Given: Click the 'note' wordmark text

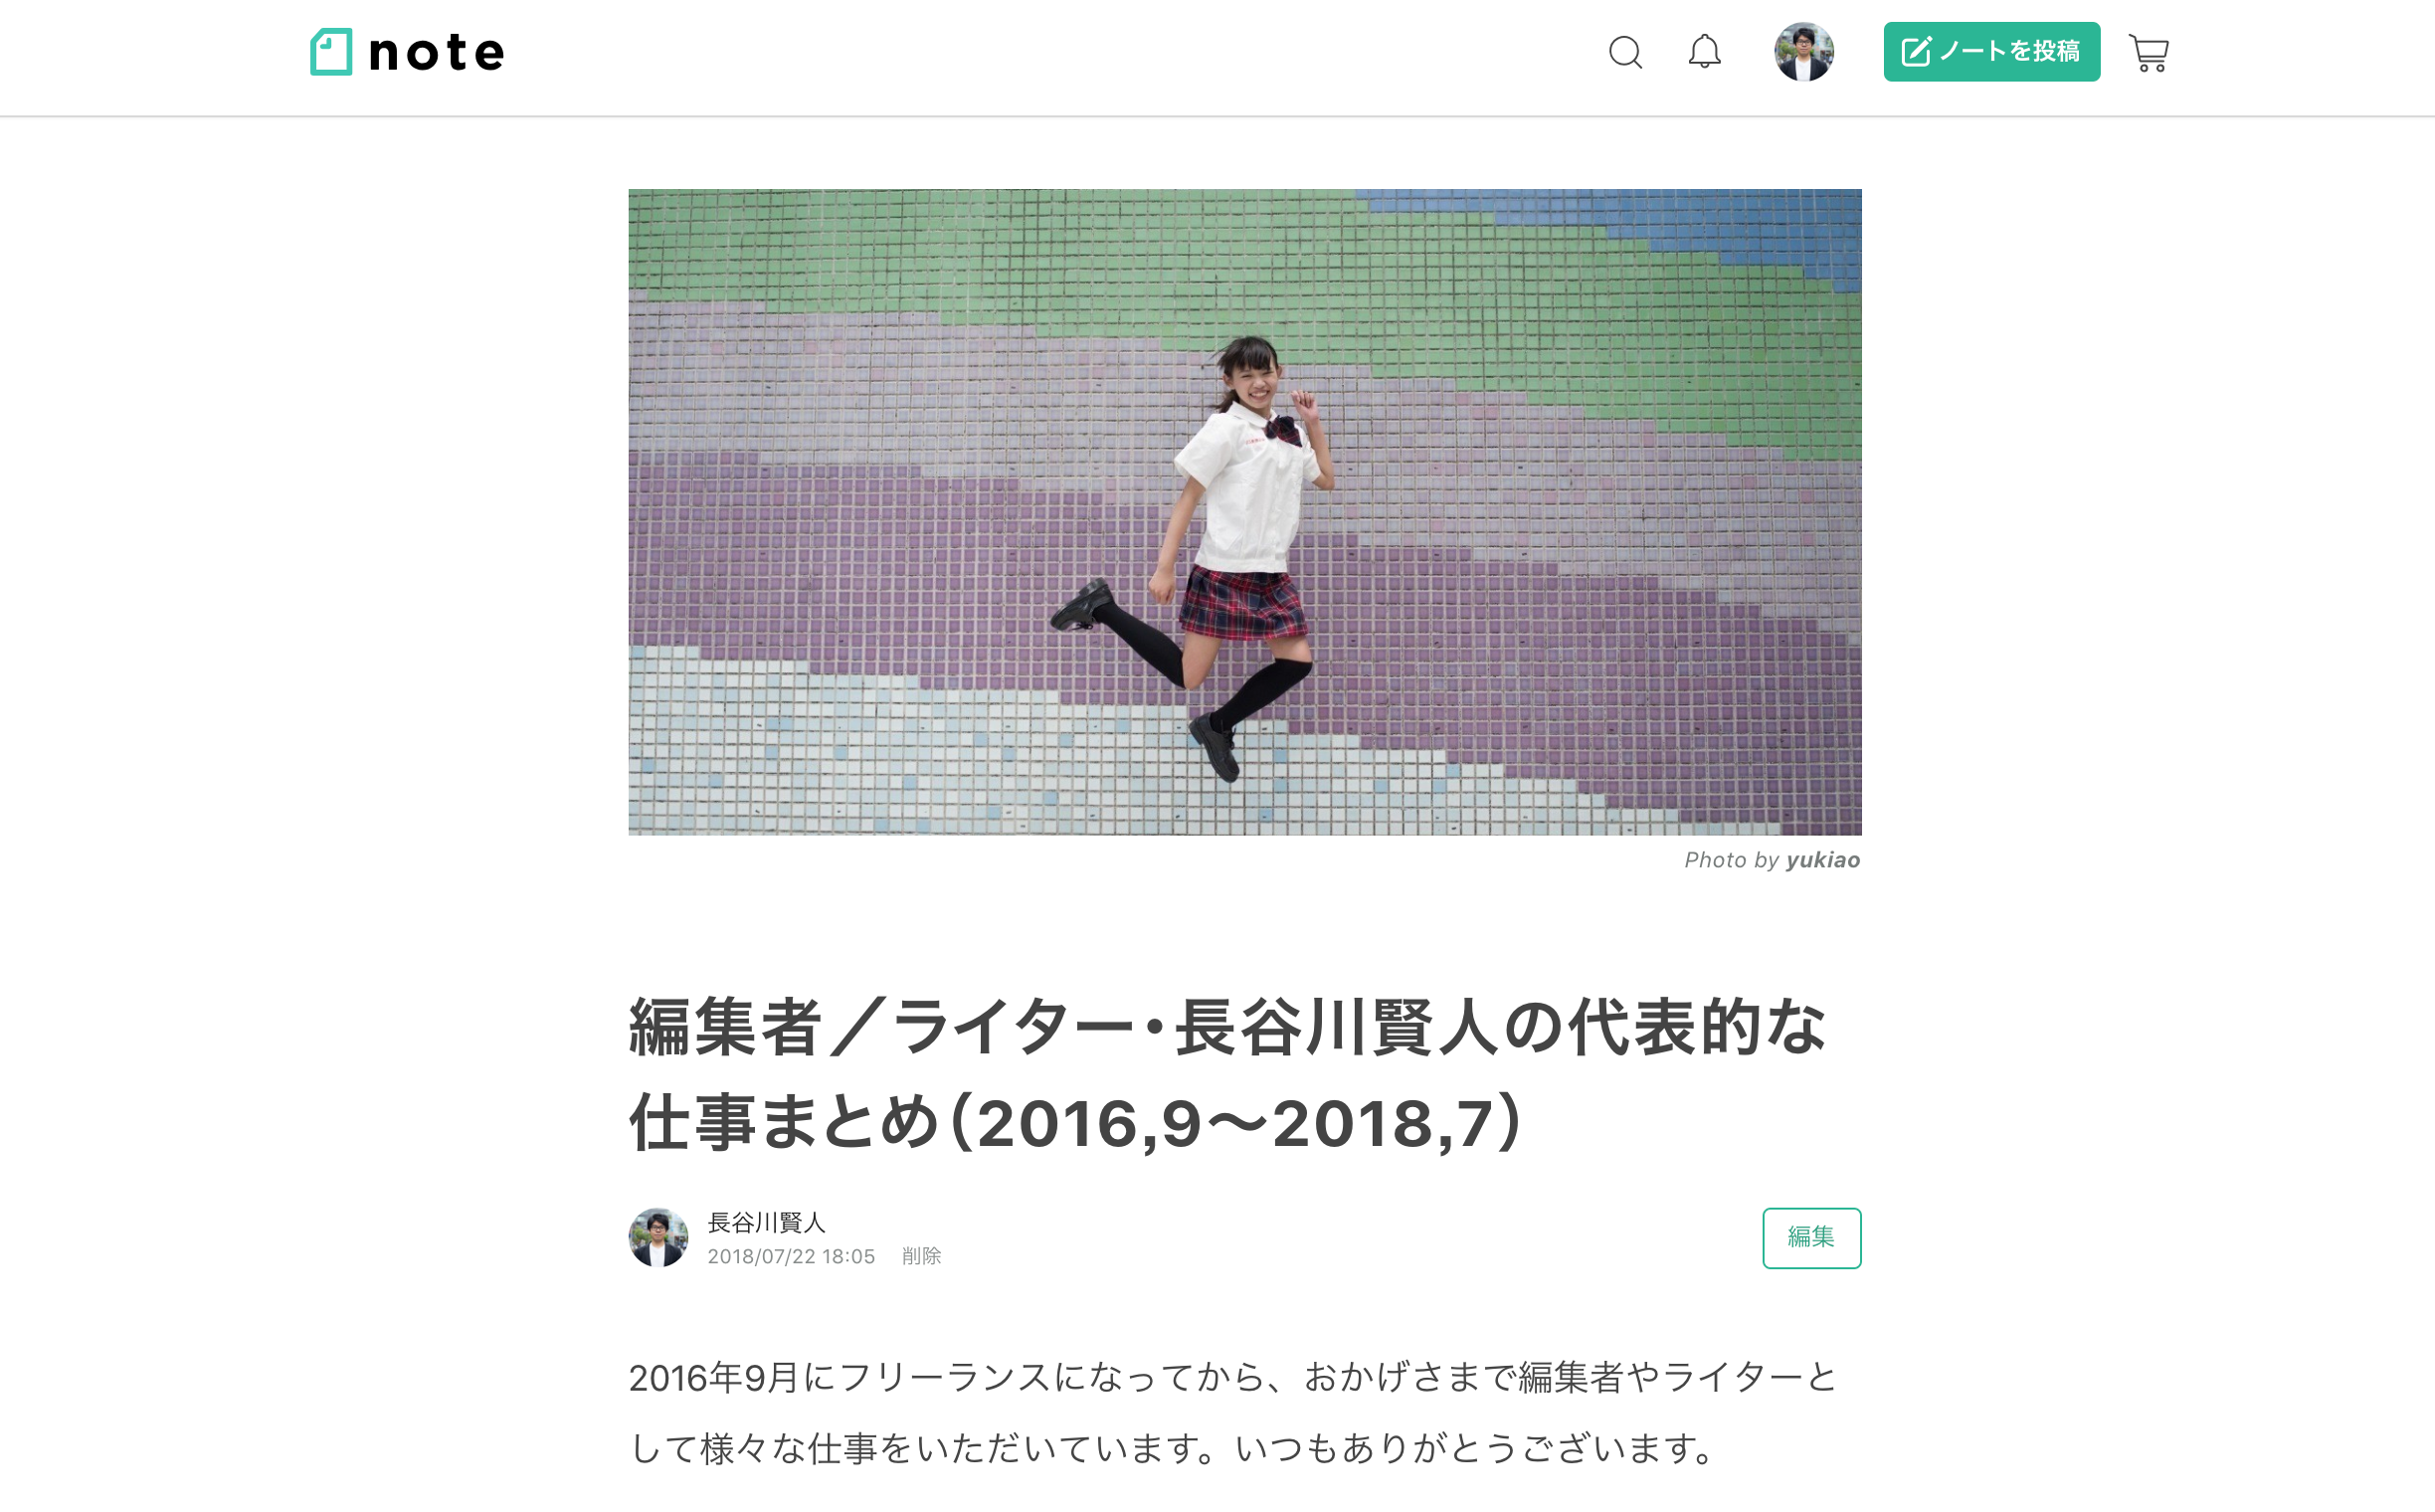Looking at the screenshot, I should tap(437, 52).
